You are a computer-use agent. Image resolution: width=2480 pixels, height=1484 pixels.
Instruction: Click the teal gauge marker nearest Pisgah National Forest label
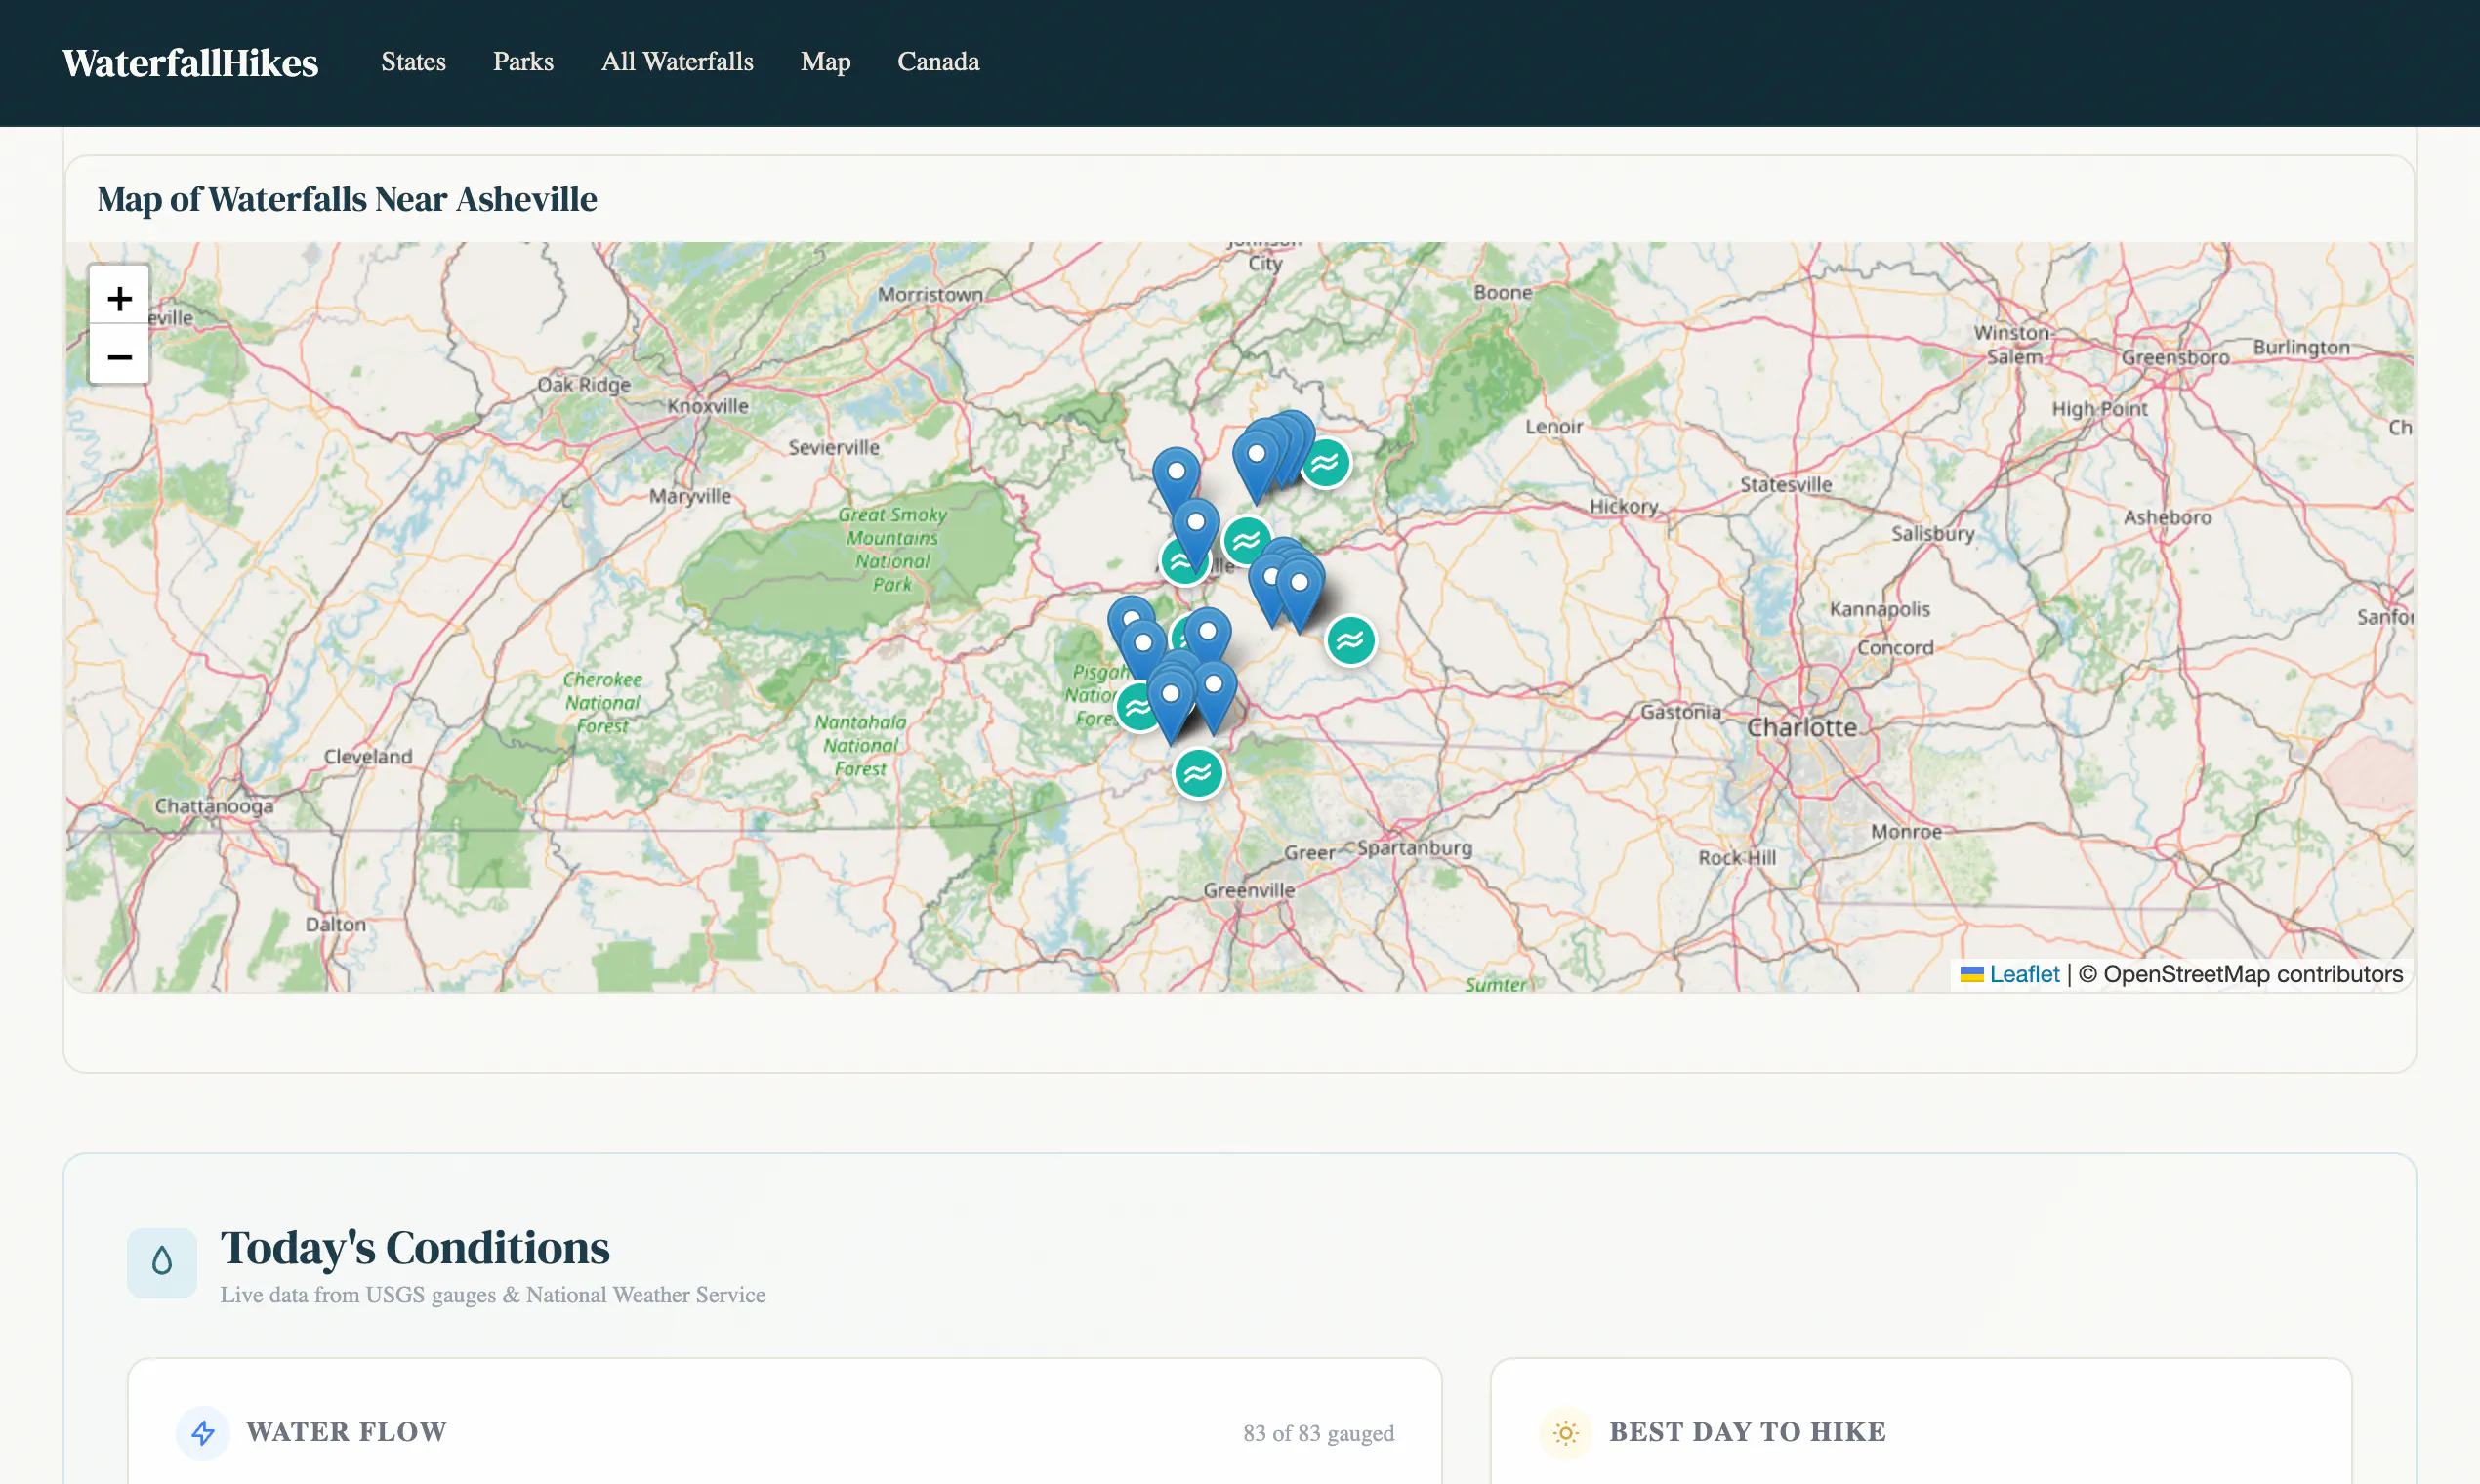1138,708
